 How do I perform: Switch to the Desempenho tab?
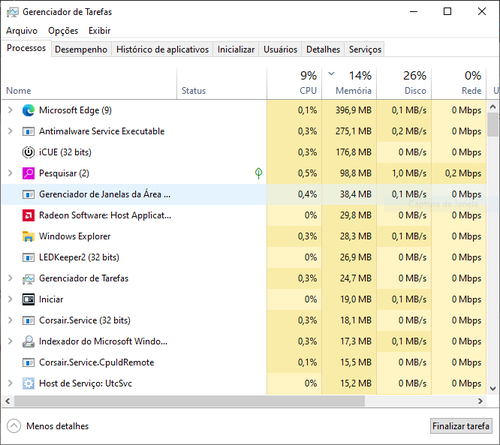point(81,49)
